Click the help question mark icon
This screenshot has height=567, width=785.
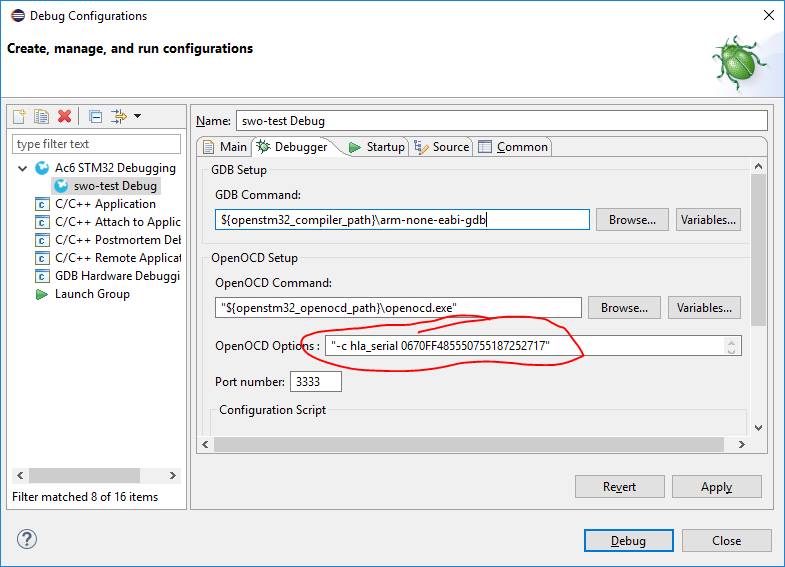pos(27,540)
